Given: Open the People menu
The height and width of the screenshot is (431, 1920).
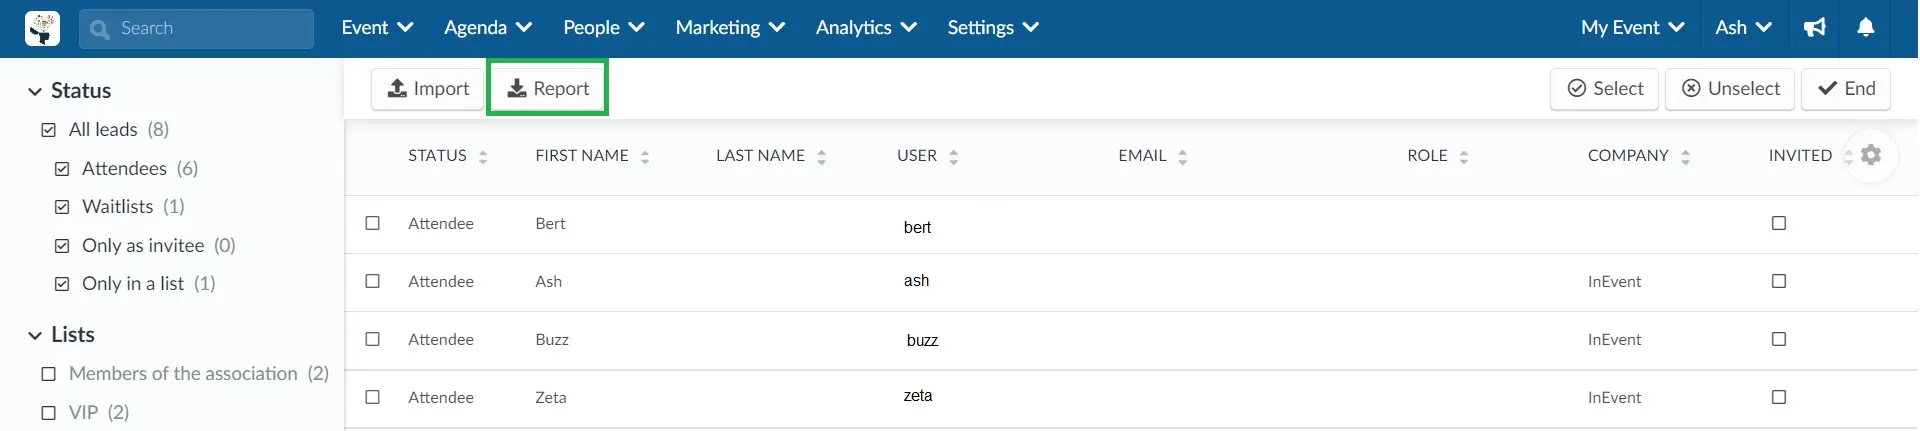Looking at the screenshot, I should click(x=603, y=28).
